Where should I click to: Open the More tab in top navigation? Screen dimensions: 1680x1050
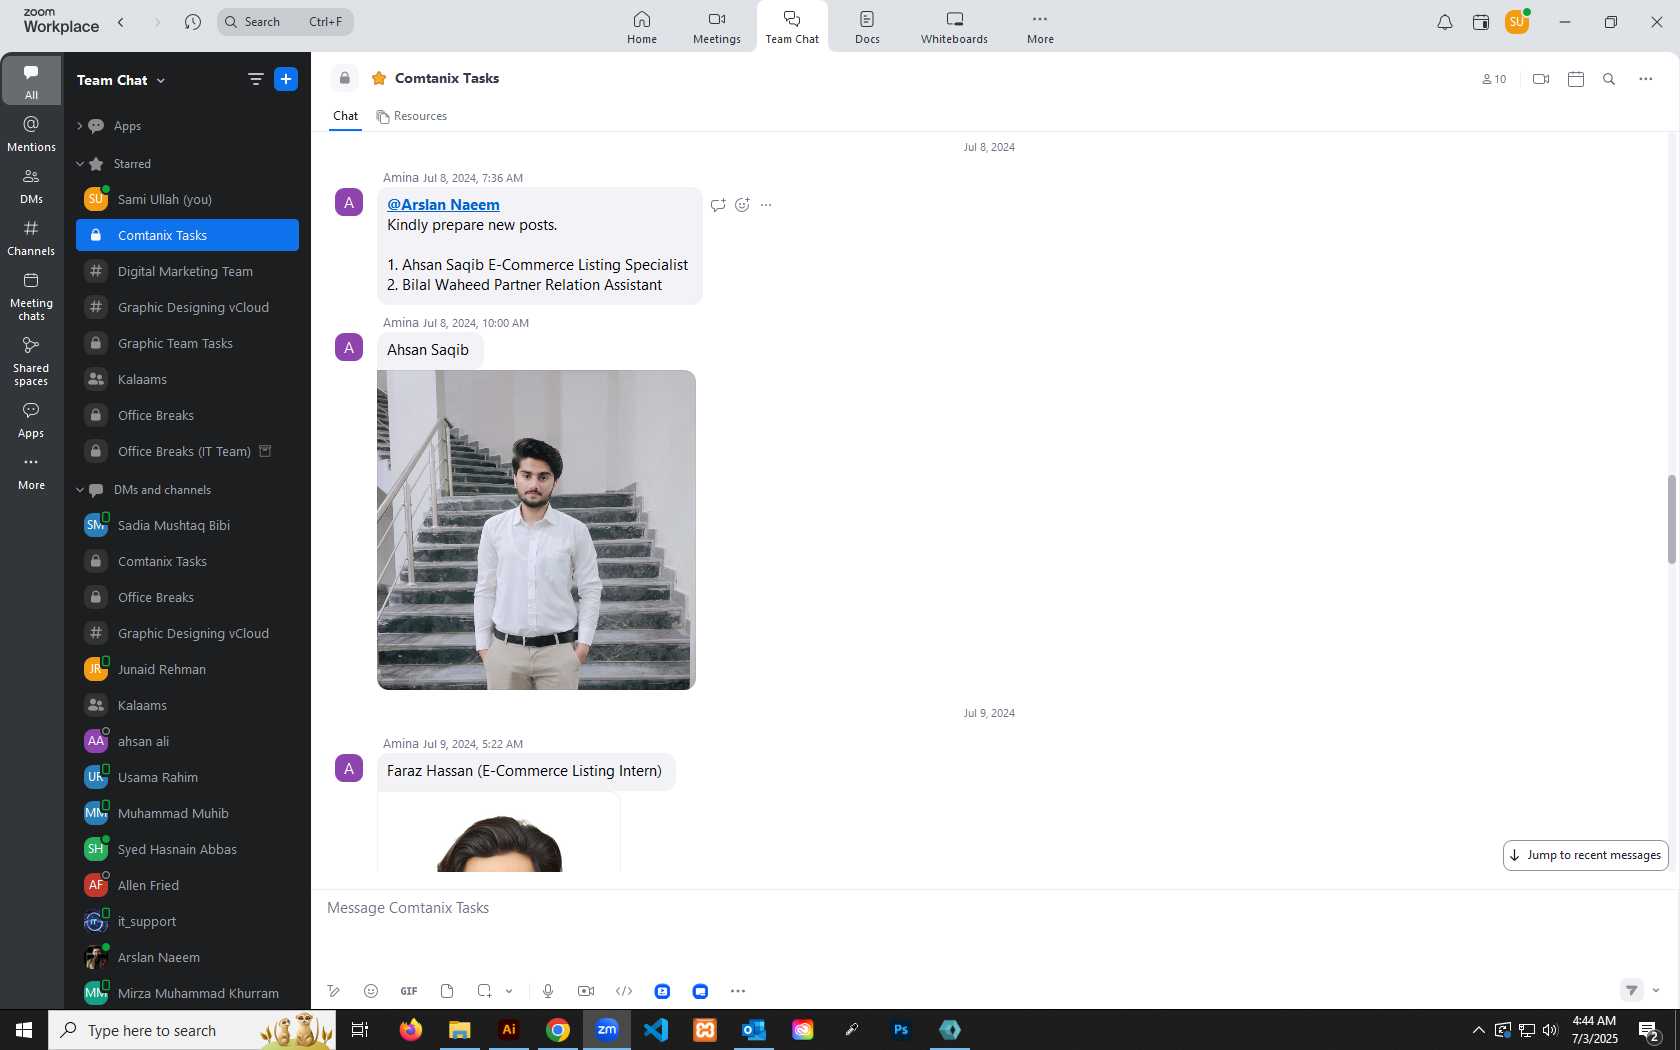(x=1040, y=27)
